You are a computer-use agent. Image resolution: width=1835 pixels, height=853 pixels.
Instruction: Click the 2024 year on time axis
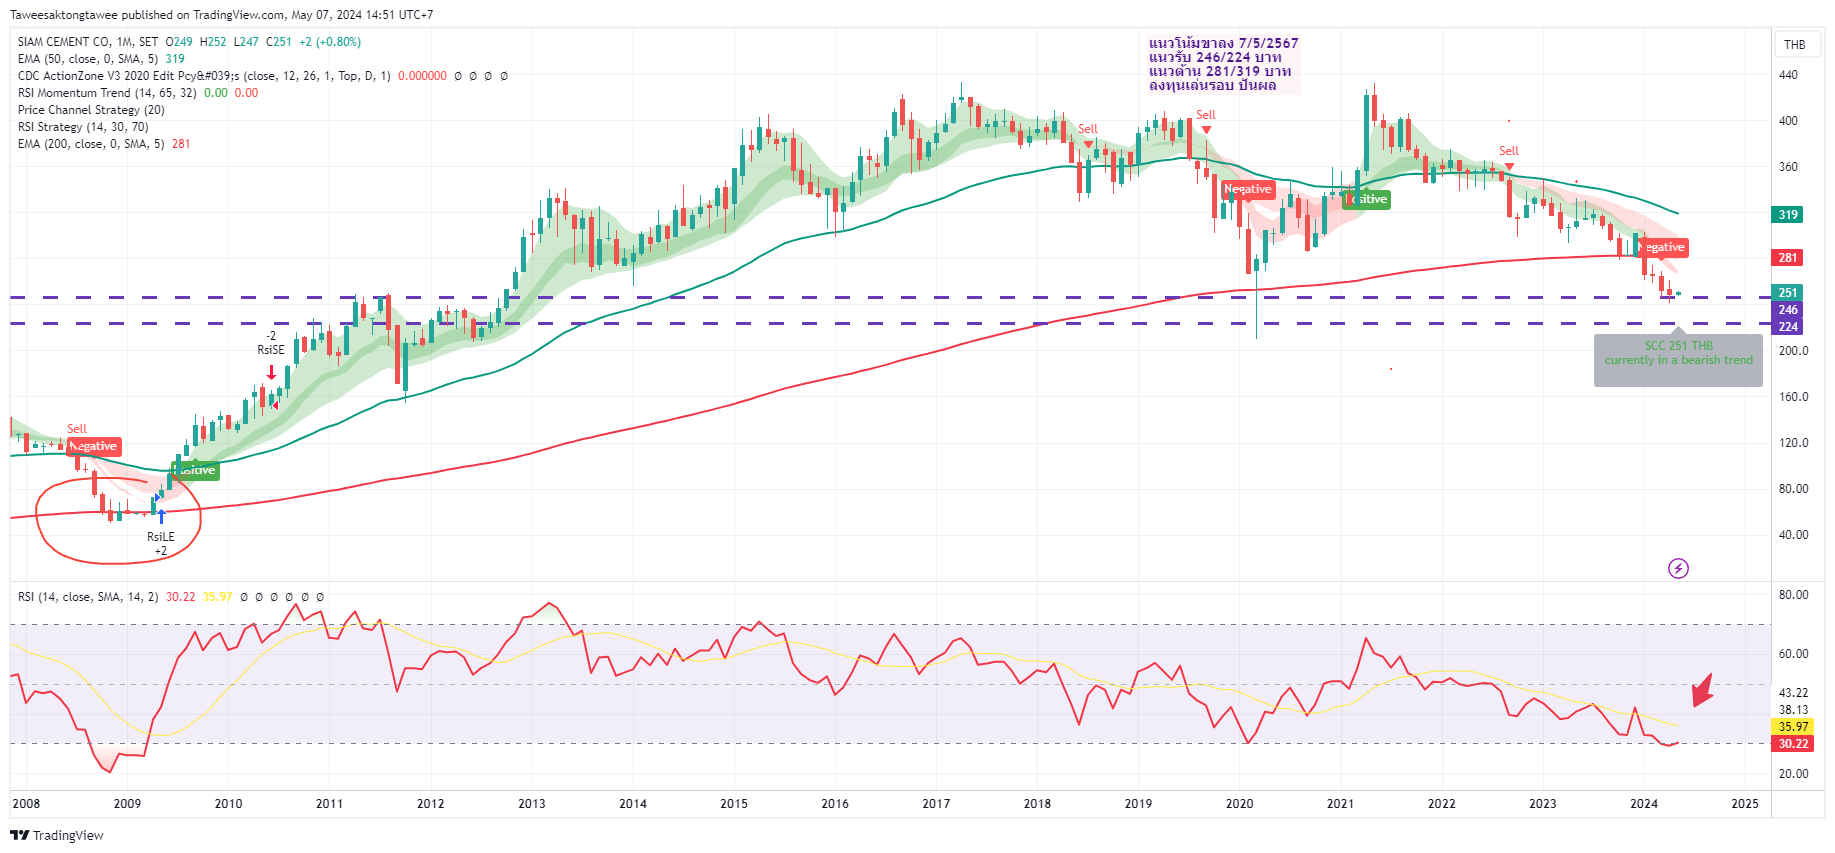pyautogui.click(x=1644, y=804)
